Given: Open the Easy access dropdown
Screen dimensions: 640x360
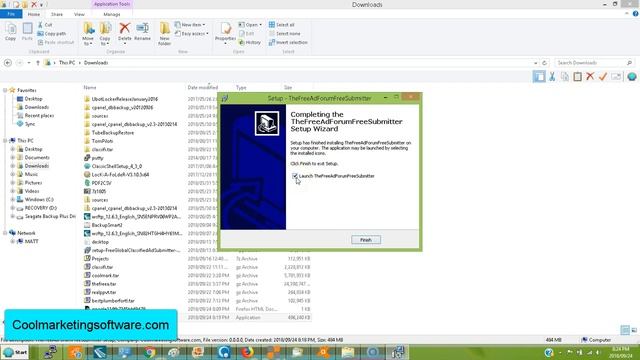Looking at the screenshot, I should [x=192, y=33].
